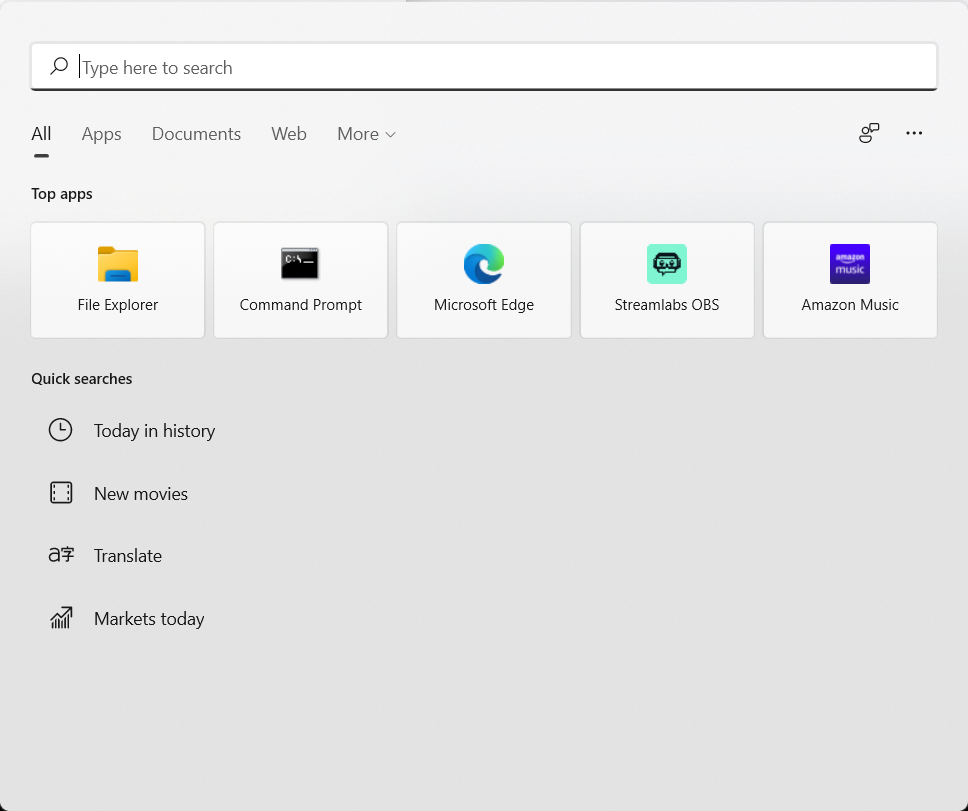Click the Quick searches heading

tap(81, 379)
